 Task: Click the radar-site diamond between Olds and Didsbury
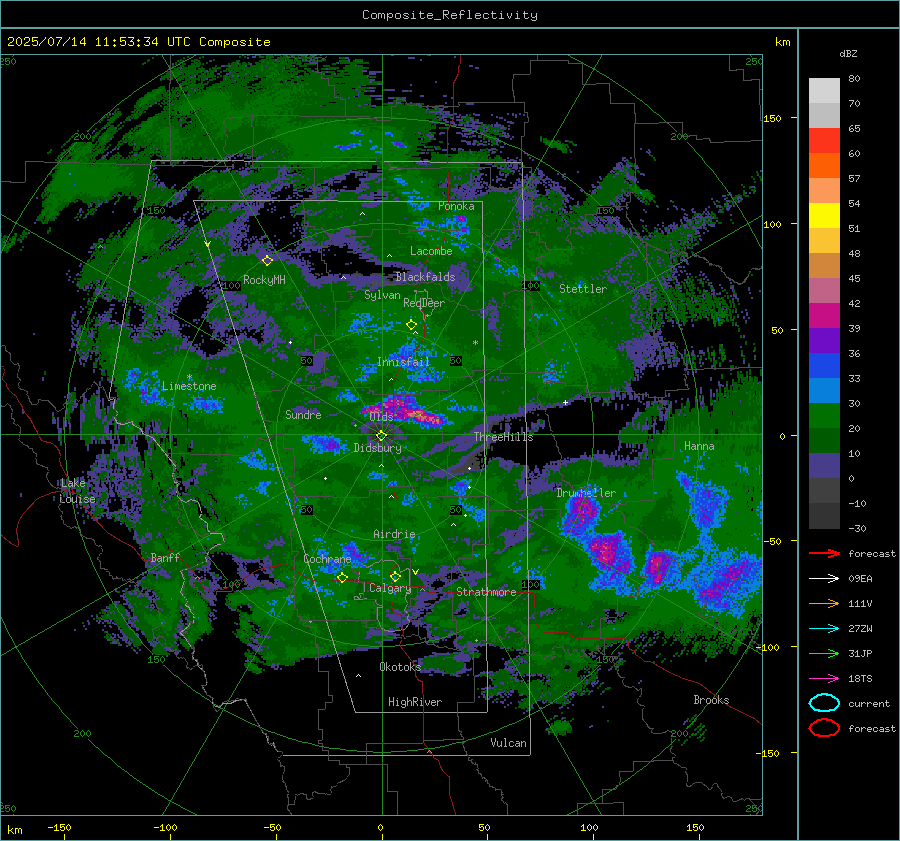pos(381,436)
